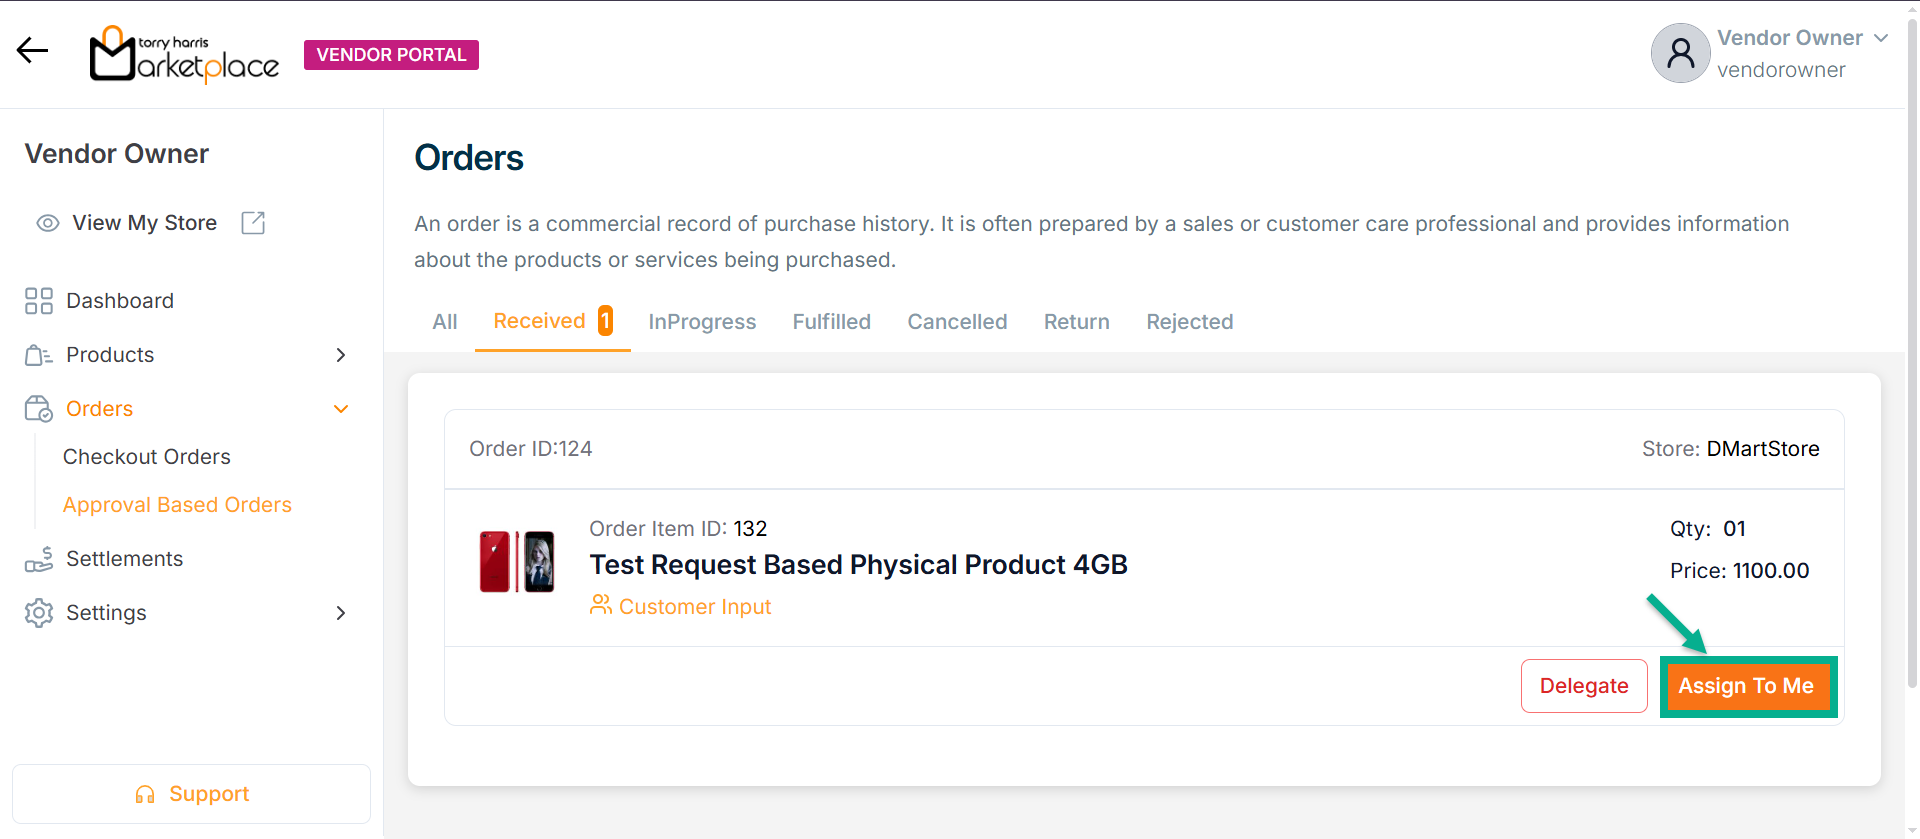Click the product thumbnail image
This screenshot has width=1920, height=839.
pos(517,562)
